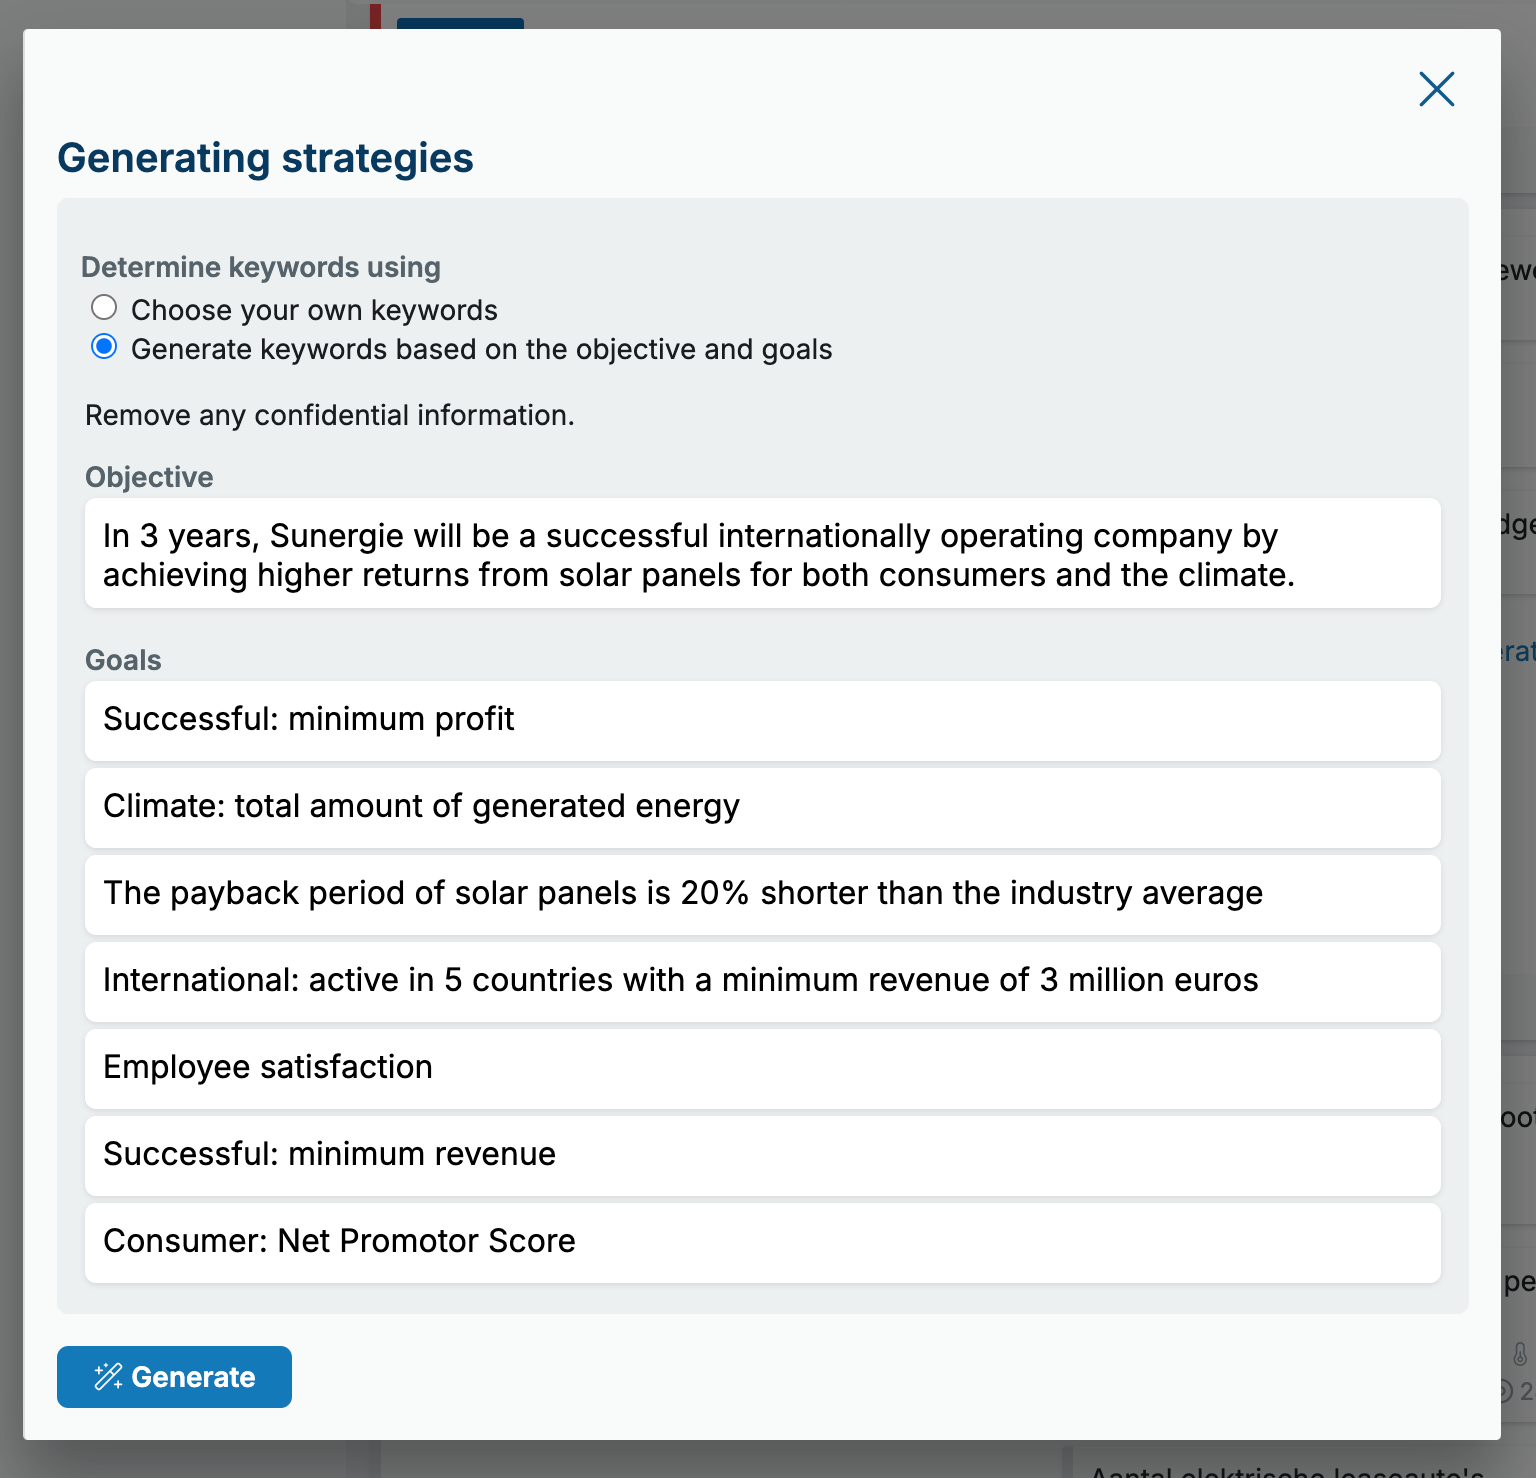This screenshot has height=1478, width=1536.
Task: Edit the payback period of solar panels goal
Action: [x=762, y=894]
